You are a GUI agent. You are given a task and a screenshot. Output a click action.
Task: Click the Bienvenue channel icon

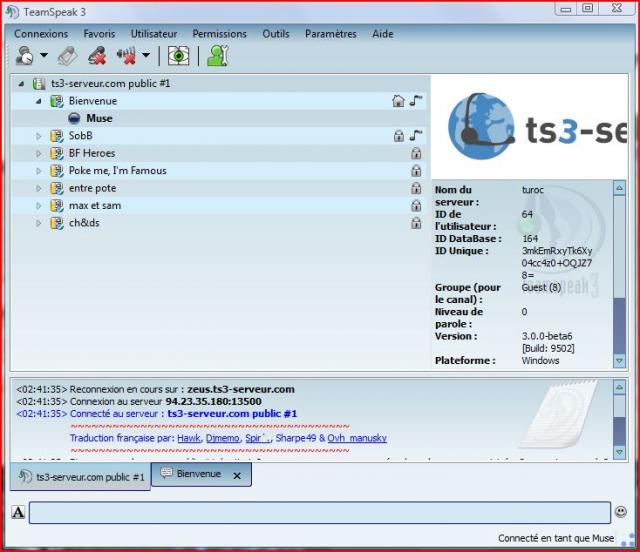point(57,101)
